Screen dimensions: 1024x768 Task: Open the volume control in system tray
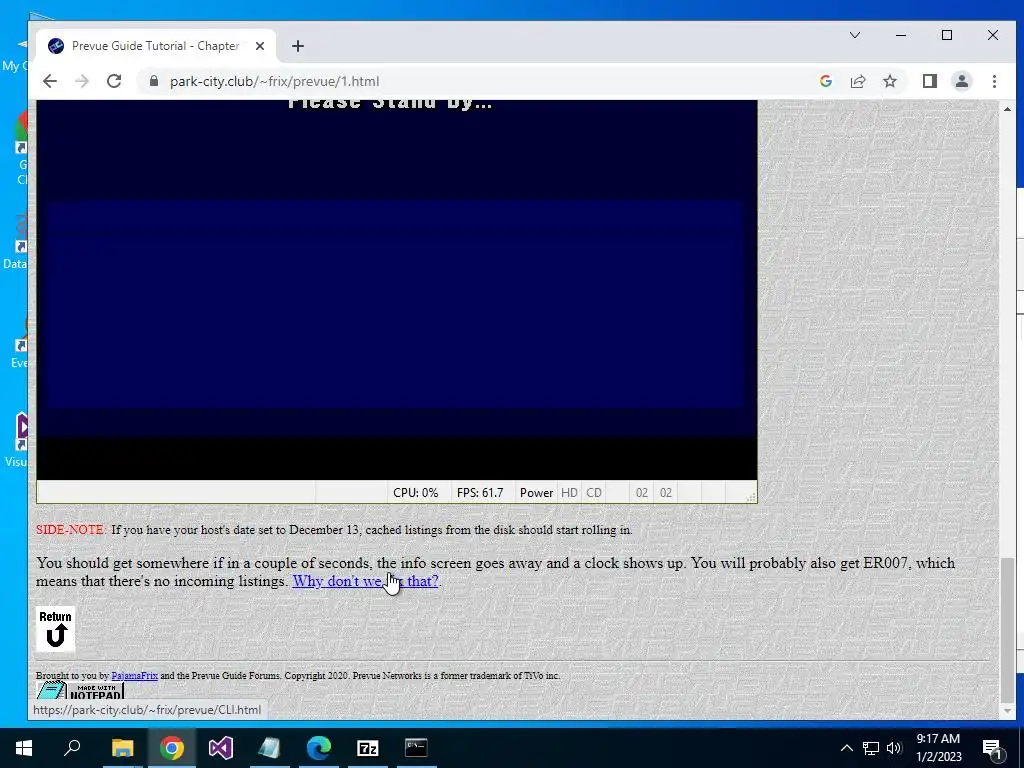[894, 748]
